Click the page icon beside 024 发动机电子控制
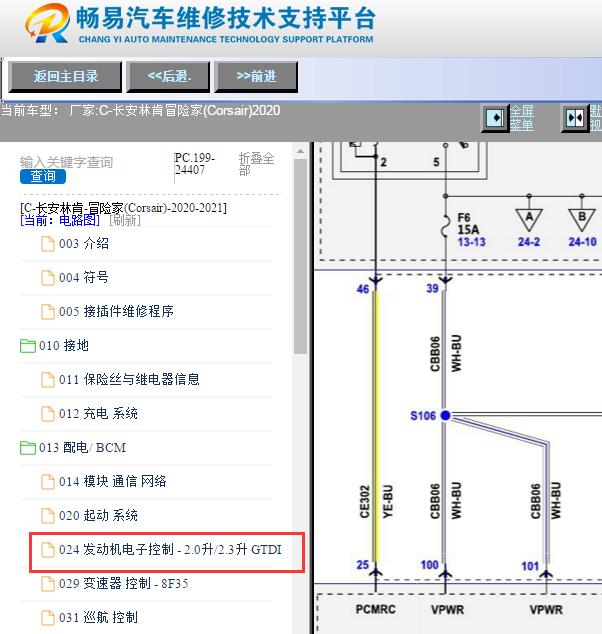 coord(48,549)
